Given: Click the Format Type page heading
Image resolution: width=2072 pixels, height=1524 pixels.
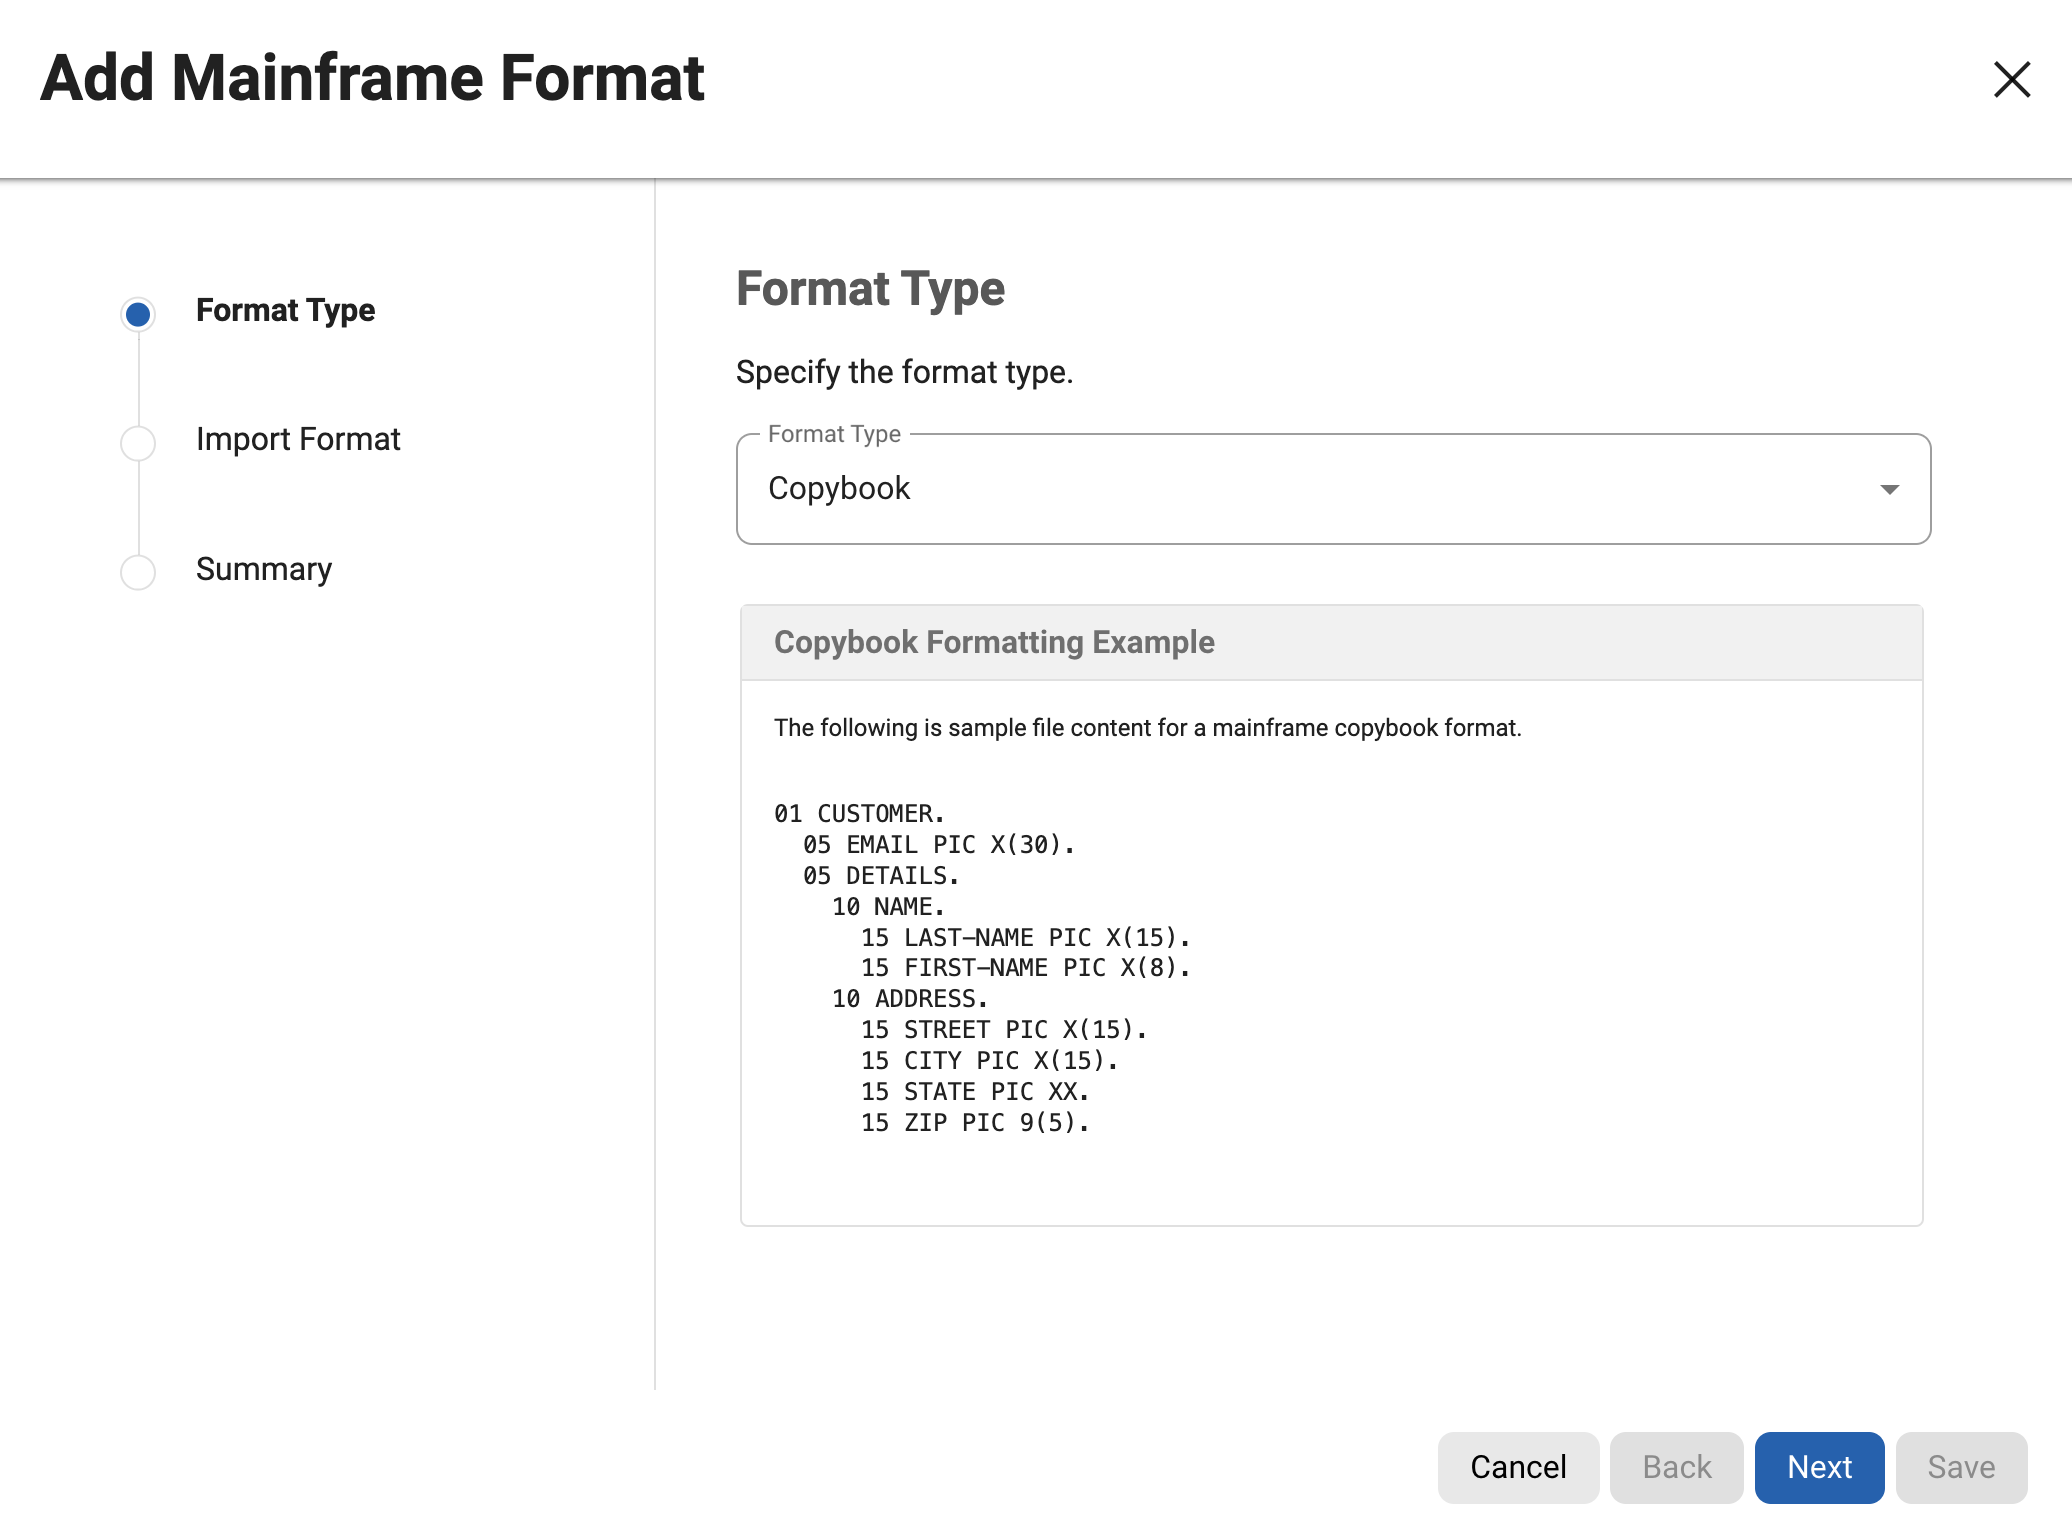Looking at the screenshot, I should tap(870, 288).
